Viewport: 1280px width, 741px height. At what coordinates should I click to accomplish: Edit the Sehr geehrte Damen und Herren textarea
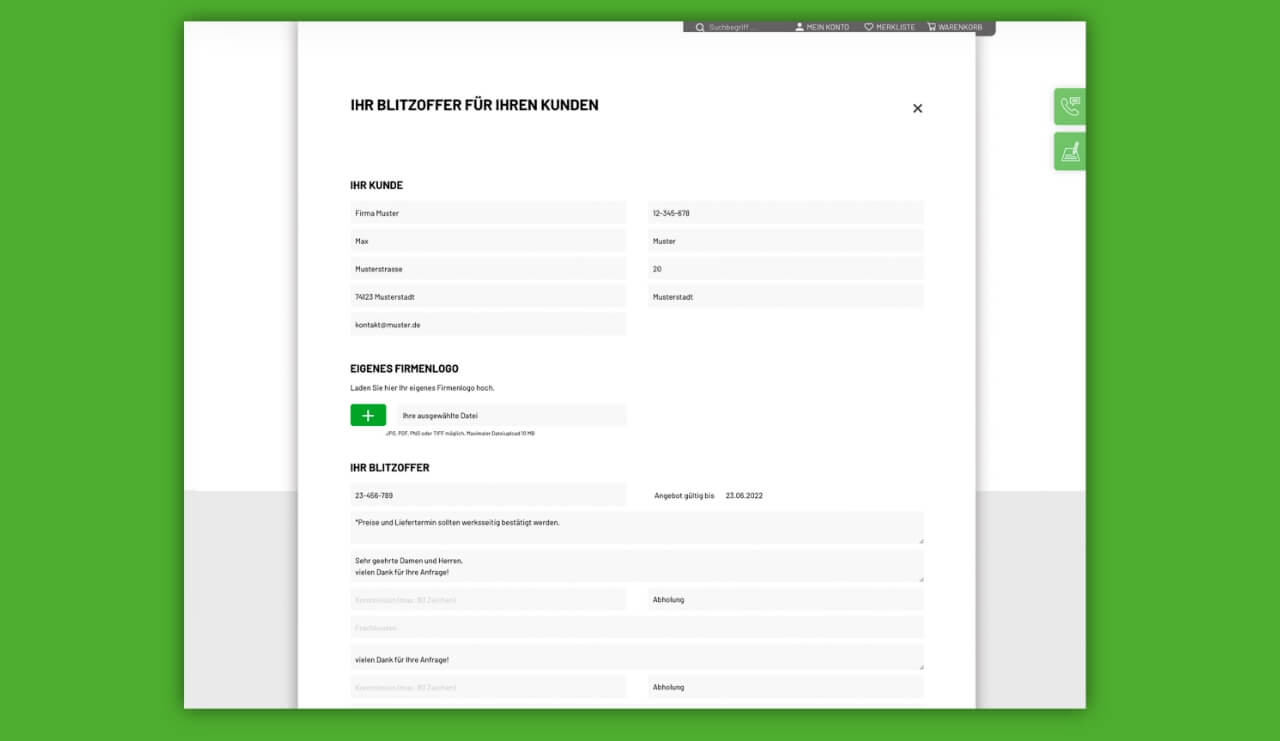click(x=637, y=566)
